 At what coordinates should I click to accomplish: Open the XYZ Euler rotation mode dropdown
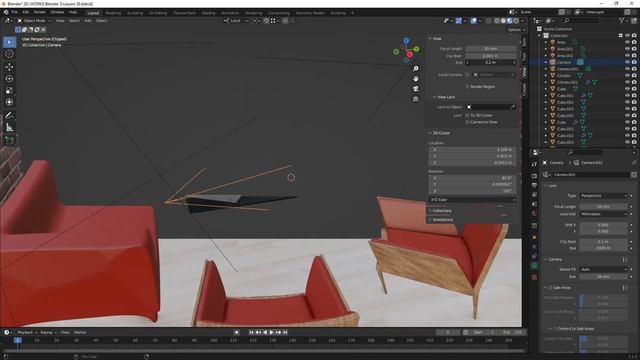(x=473, y=200)
